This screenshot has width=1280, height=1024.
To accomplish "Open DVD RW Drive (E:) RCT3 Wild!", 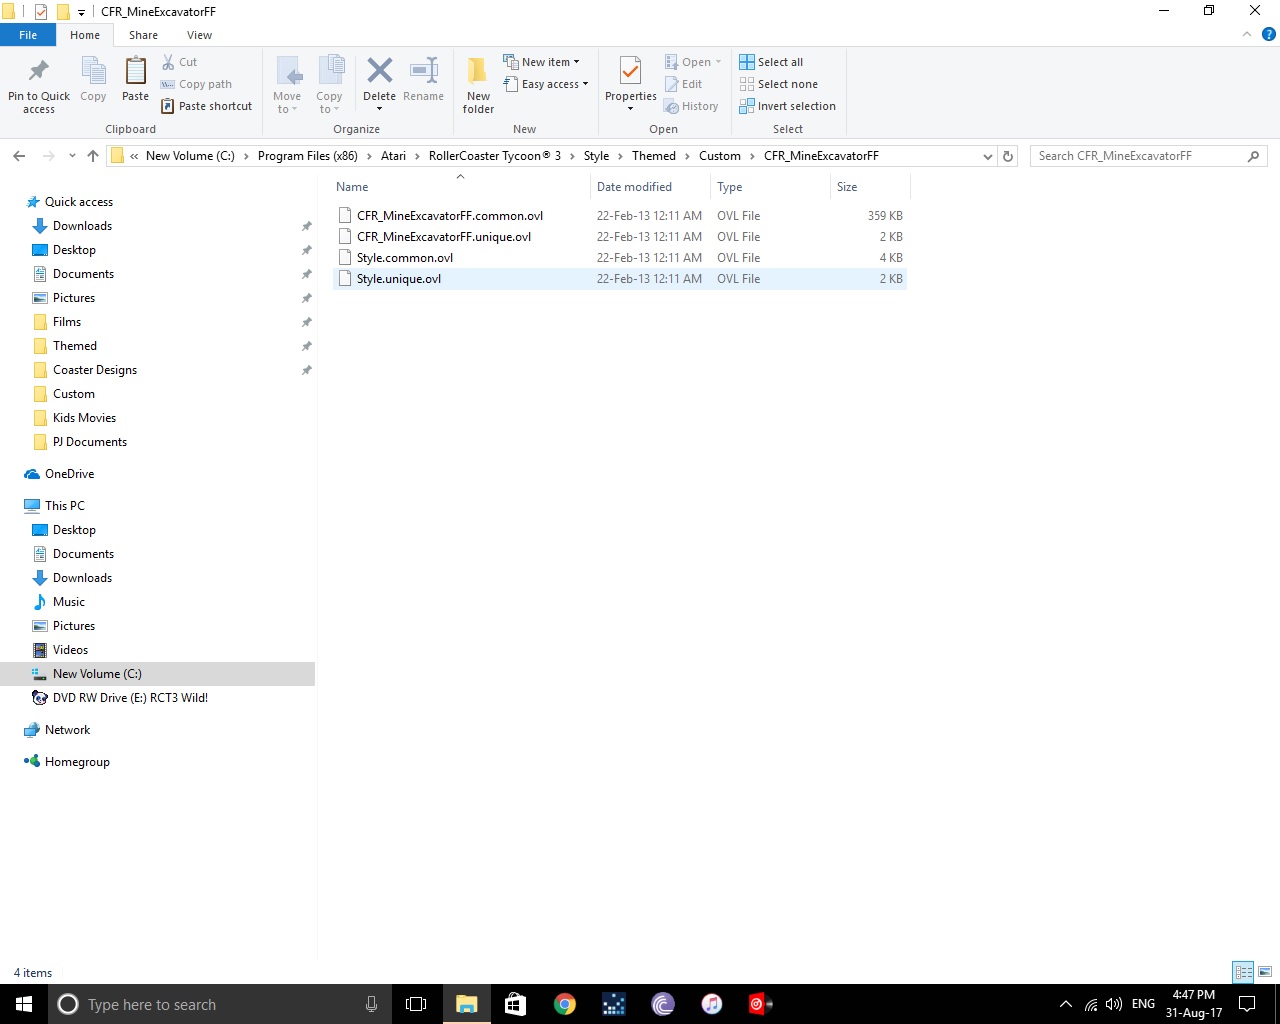I will pyautogui.click(x=130, y=698).
